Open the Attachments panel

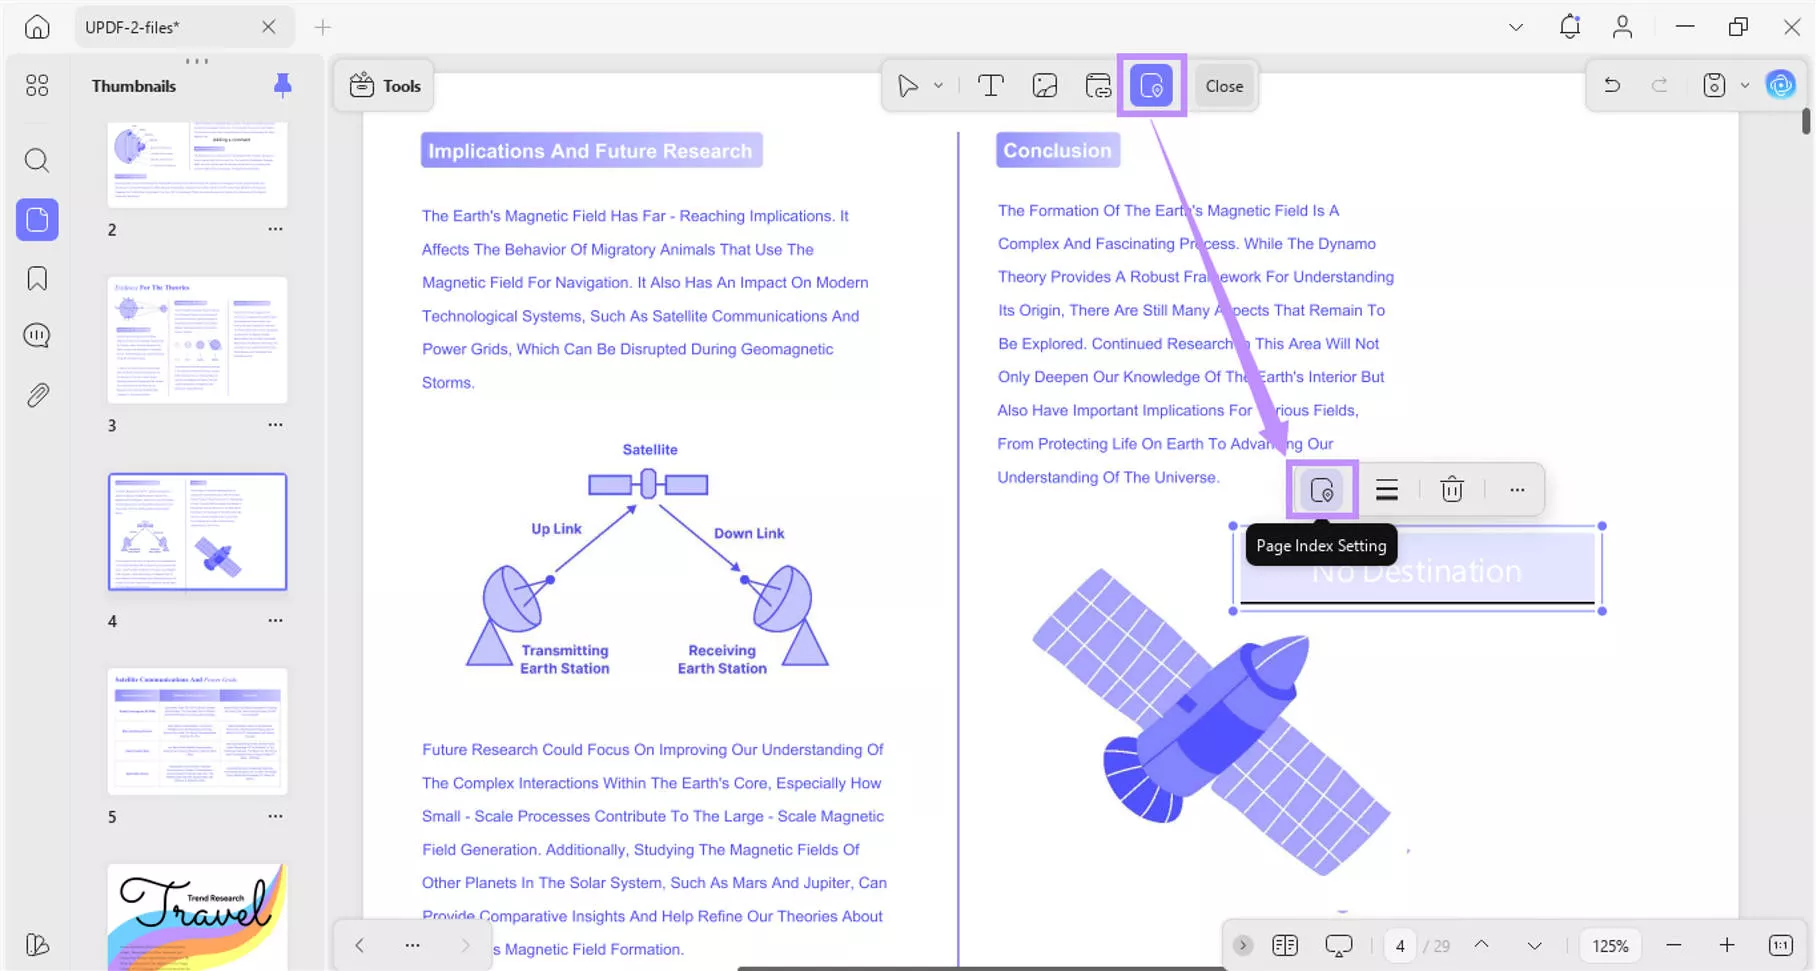coord(36,394)
